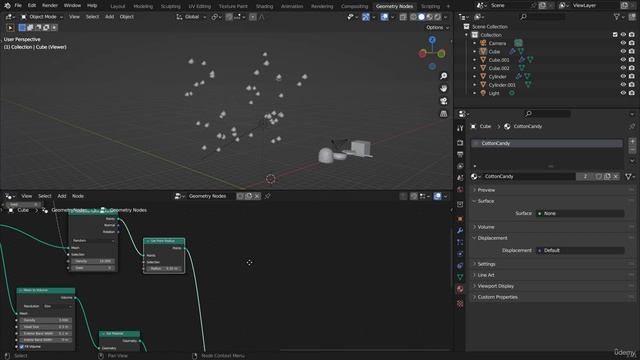Open the Output properties tab icon
640x360 pixels.
click(x=460, y=155)
